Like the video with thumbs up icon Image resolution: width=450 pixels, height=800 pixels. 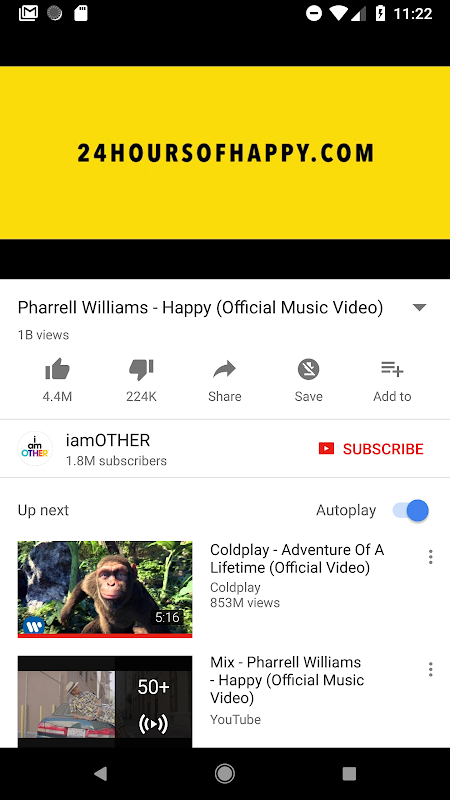point(57,369)
